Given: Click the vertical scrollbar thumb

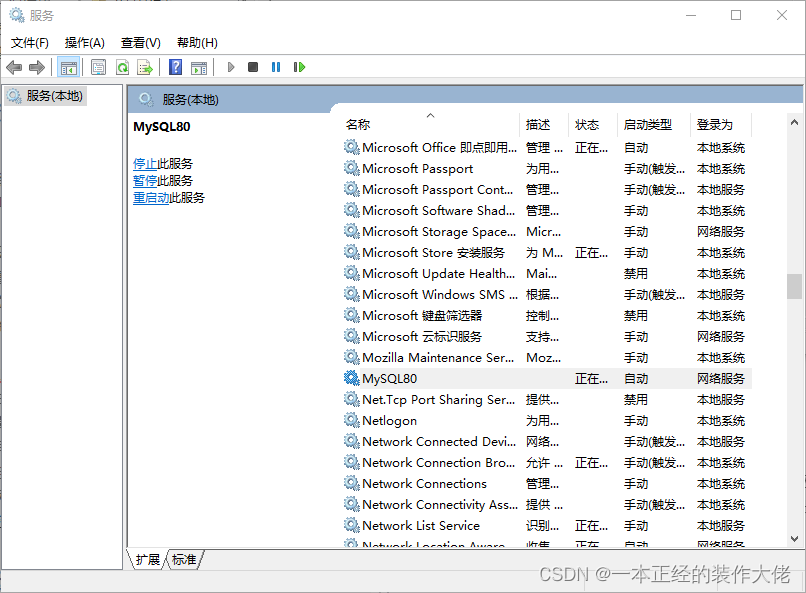Looking at the screenshot, I should click(794, 286).
